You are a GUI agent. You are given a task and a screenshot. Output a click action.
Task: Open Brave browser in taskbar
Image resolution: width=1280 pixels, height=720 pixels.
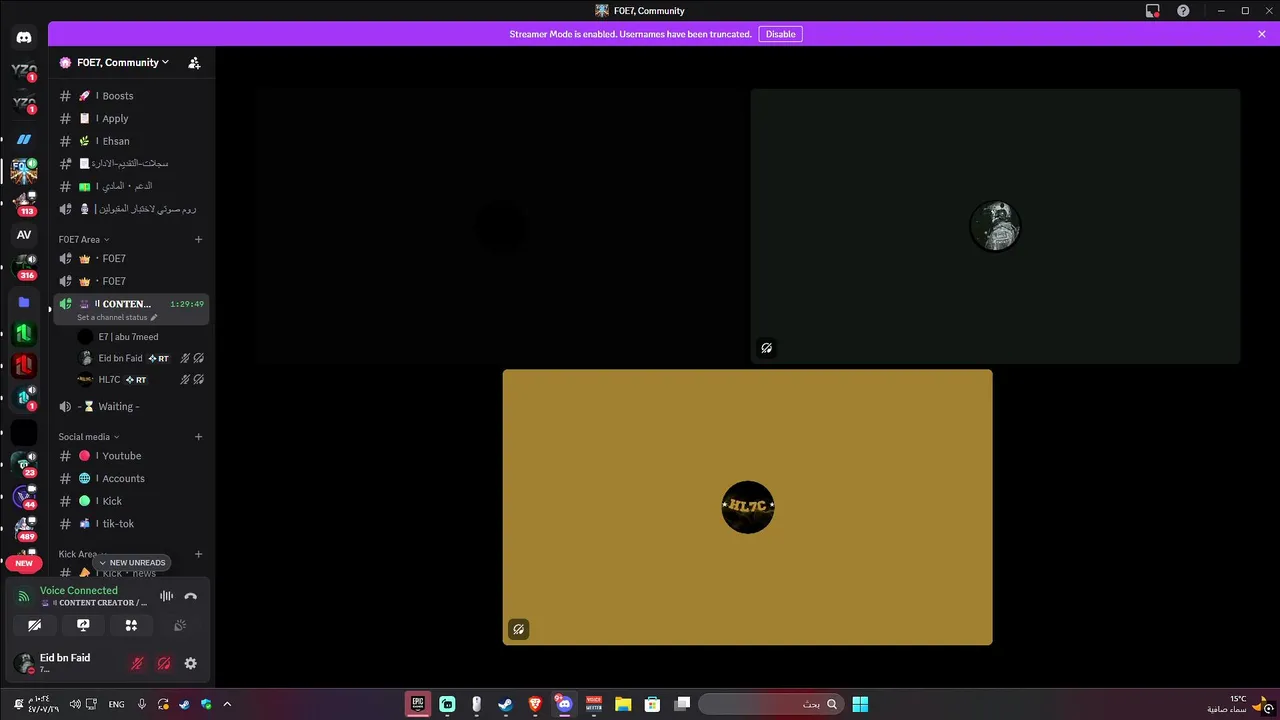[x=535, y=704]
